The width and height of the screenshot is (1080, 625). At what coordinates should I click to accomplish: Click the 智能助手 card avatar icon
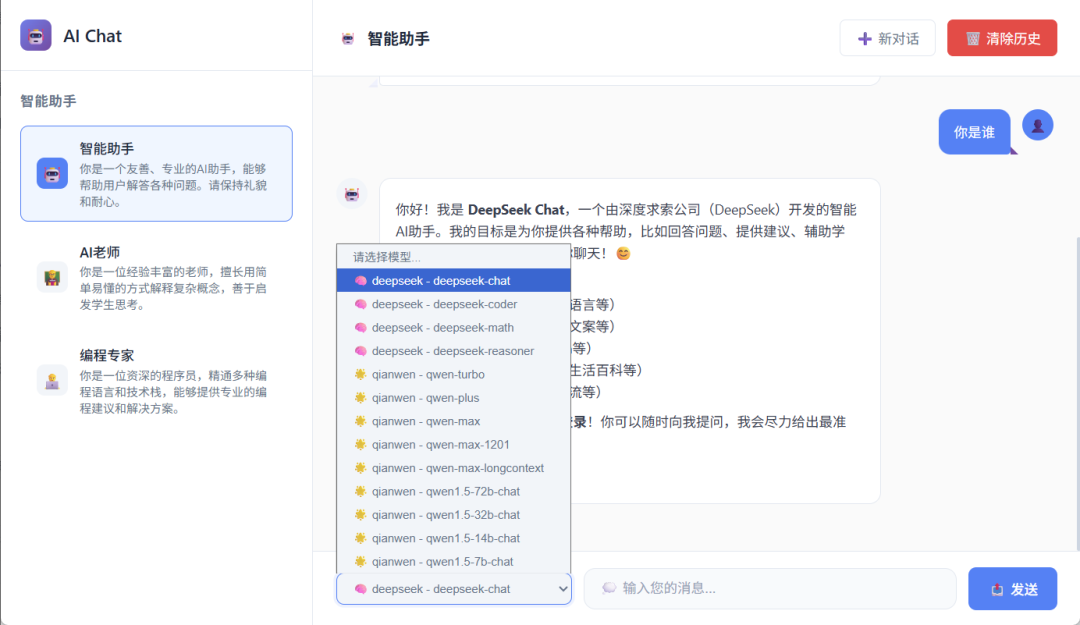point(52,173)
